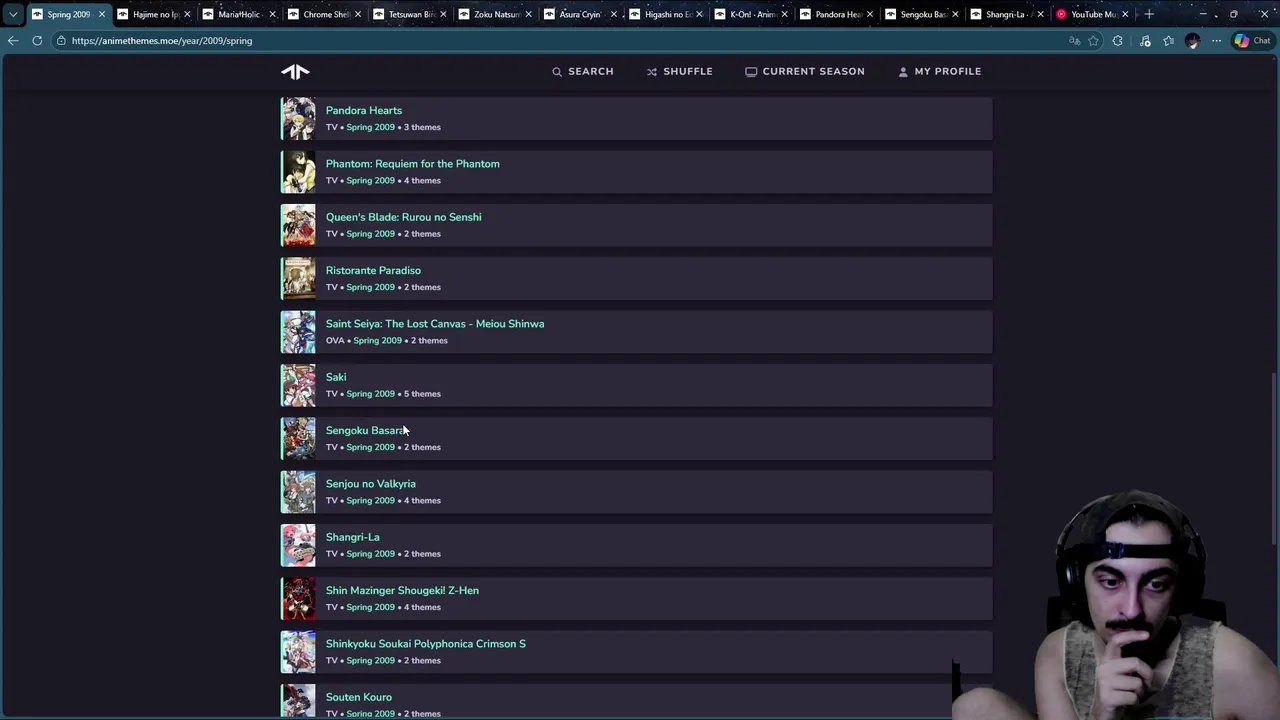This screenshot has width=1280, height=720.
Task: Open browser extensions menu
Action: point(1118,41)
